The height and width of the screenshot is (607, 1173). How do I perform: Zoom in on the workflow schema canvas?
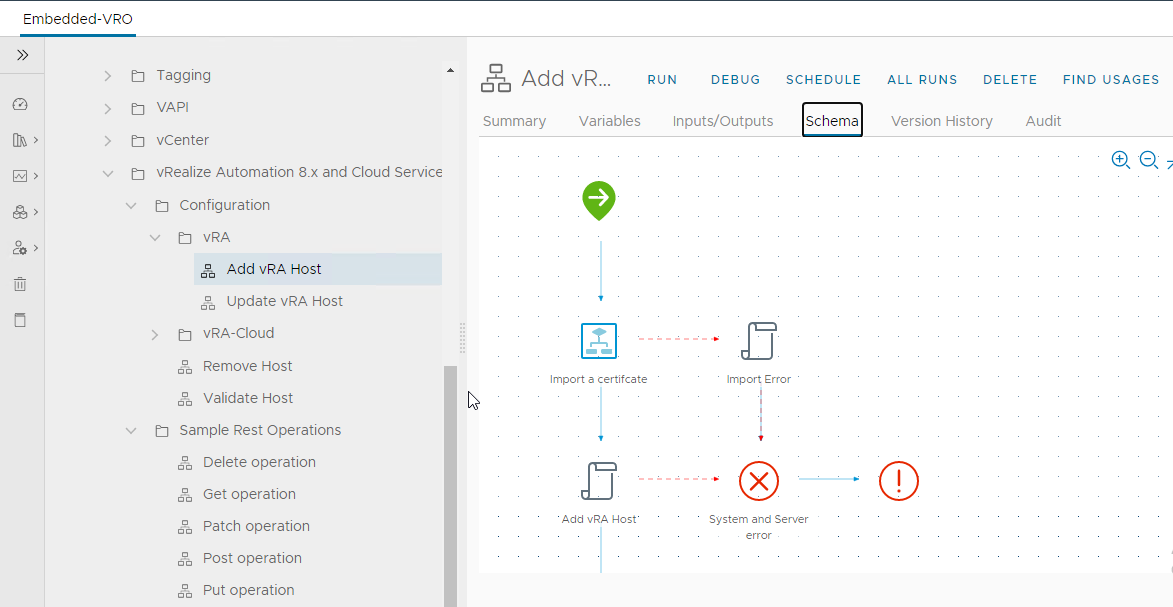coord(1121,159)
